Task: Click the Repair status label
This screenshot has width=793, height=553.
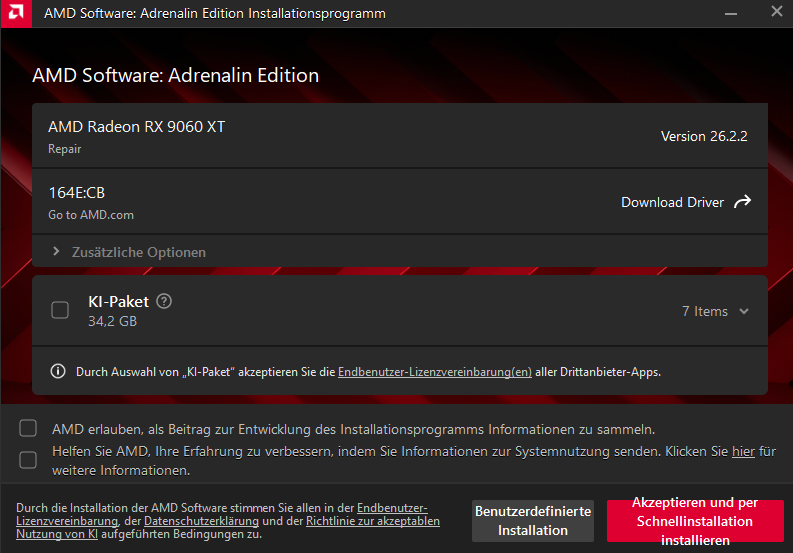Action: (x=65, y=149)
